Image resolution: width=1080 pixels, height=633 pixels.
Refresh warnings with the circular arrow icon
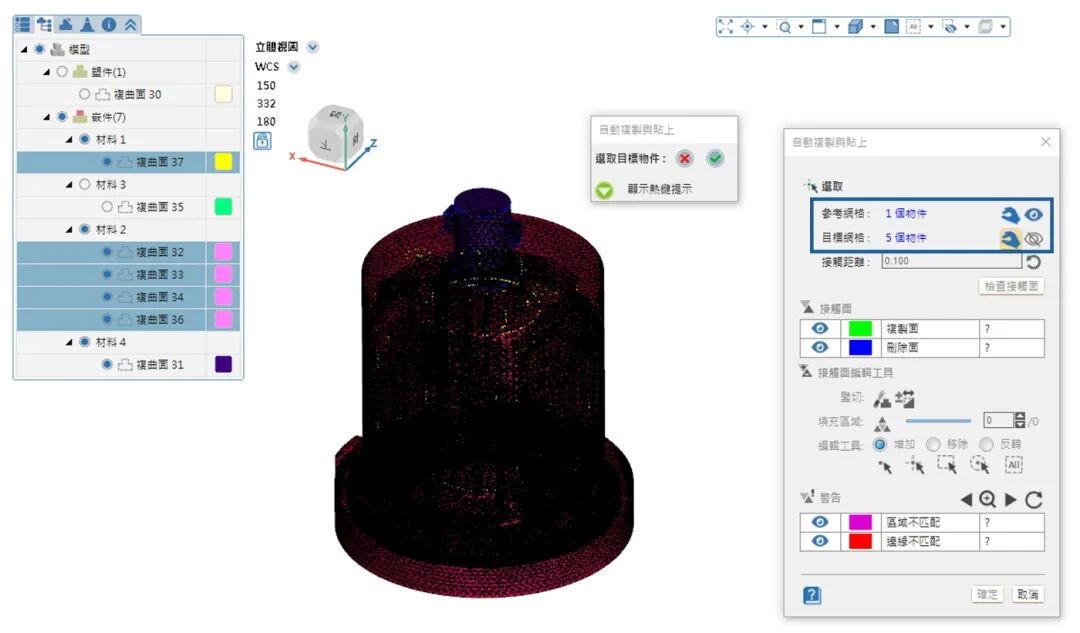(x=1034, y=499)
